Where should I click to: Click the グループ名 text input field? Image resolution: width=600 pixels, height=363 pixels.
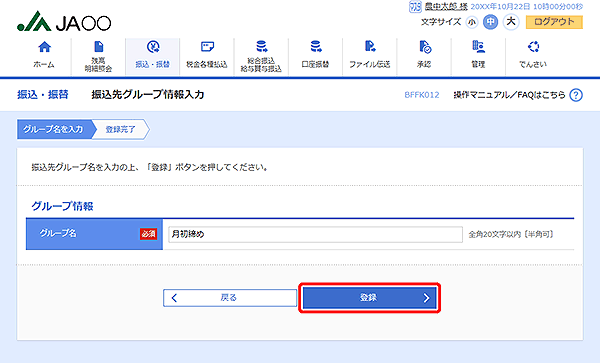pyautogui.click(x=315, y=234)
